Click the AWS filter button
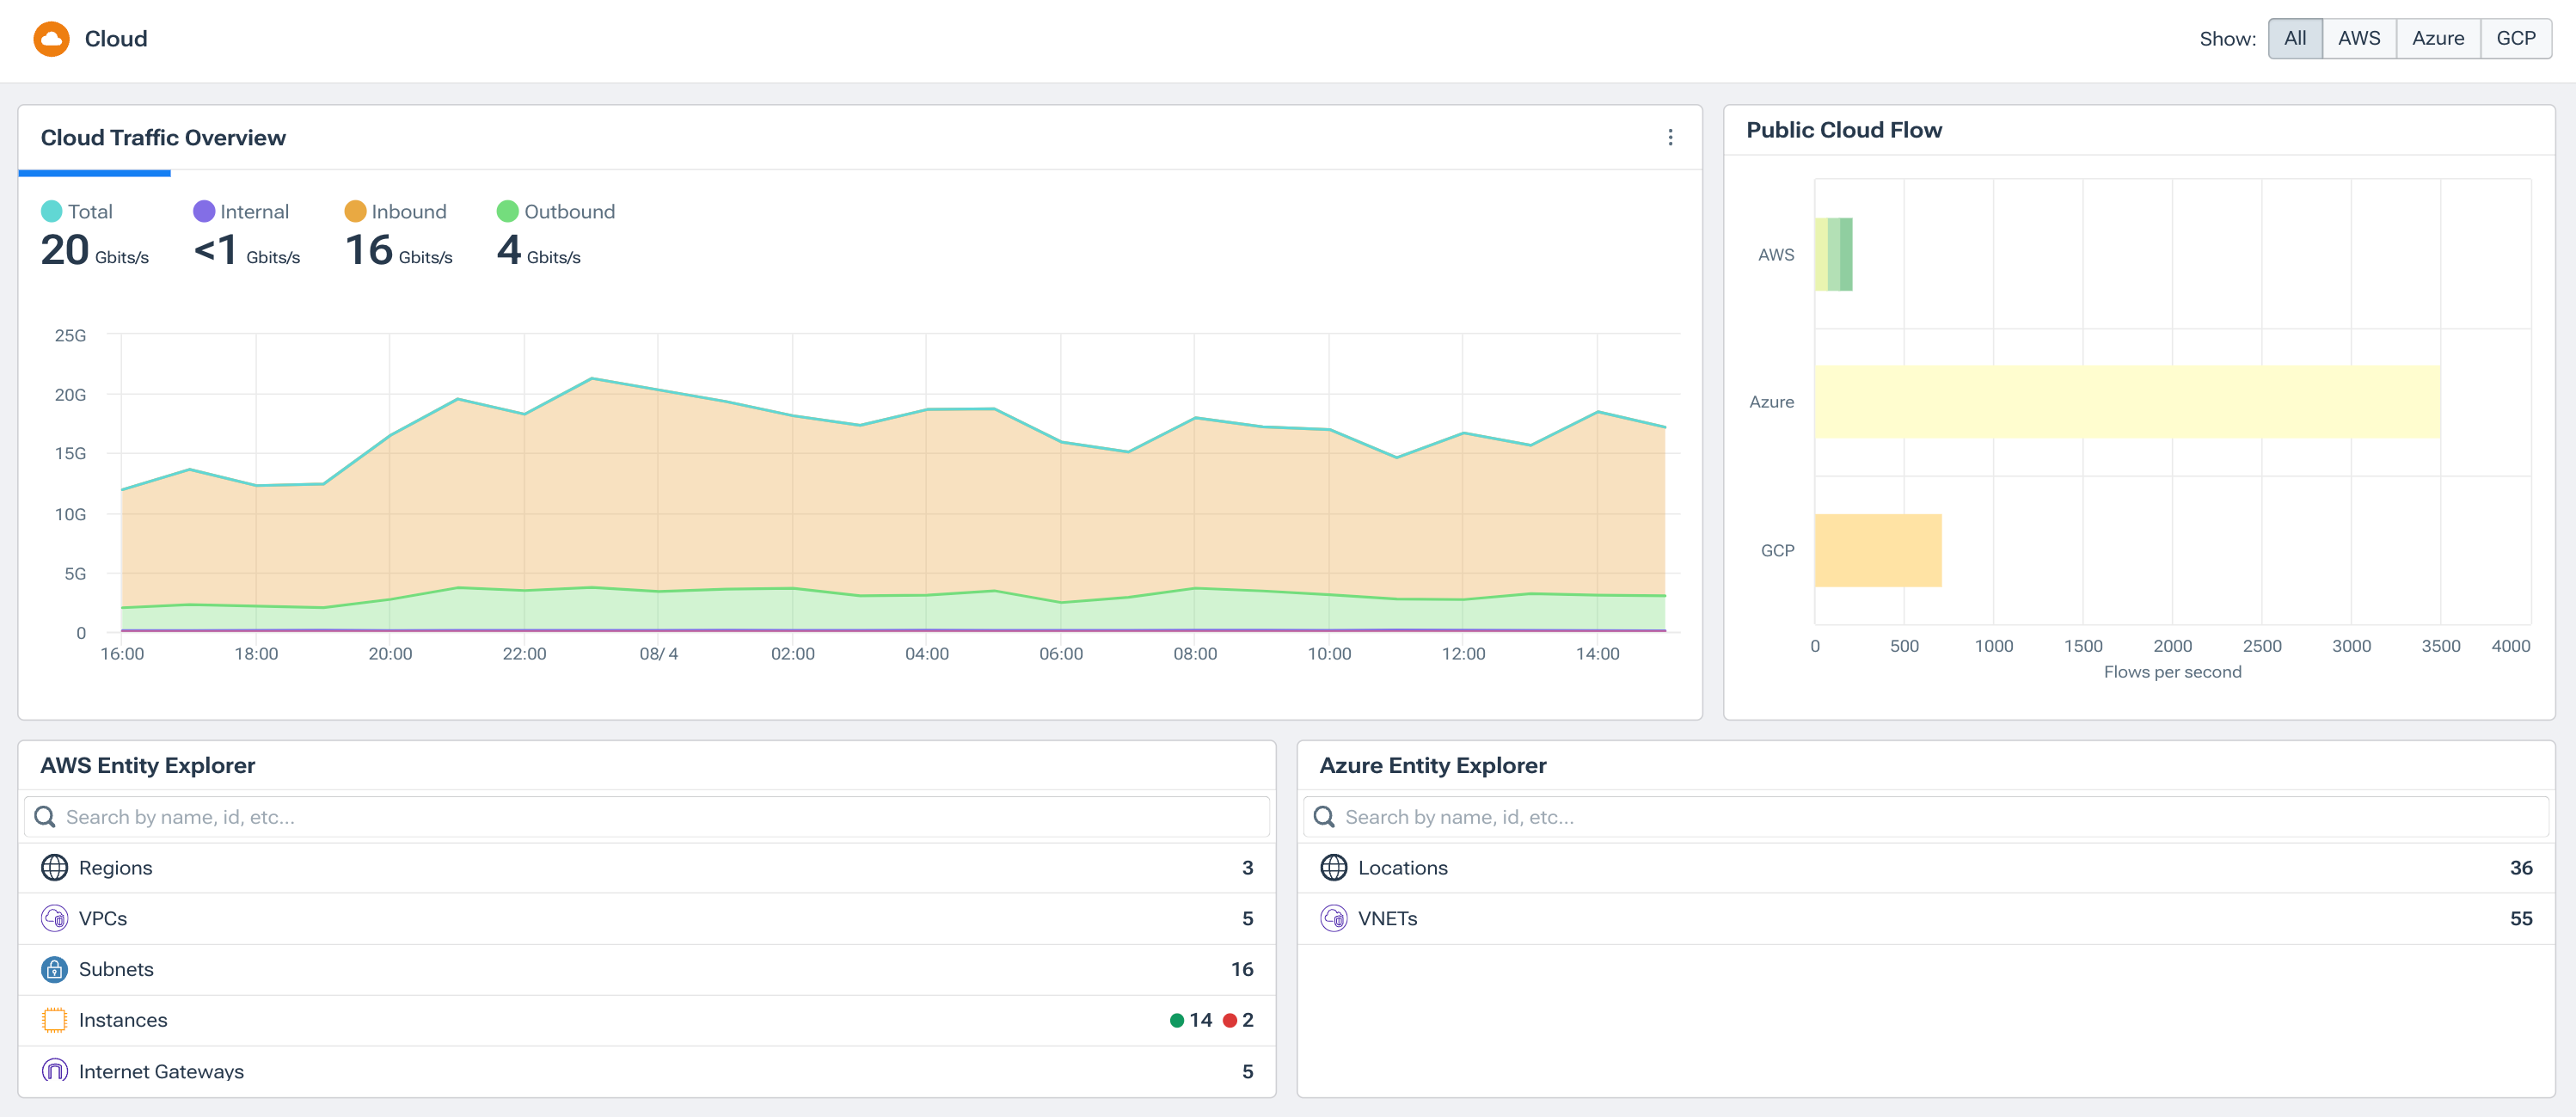 (x=2359, y=38)
